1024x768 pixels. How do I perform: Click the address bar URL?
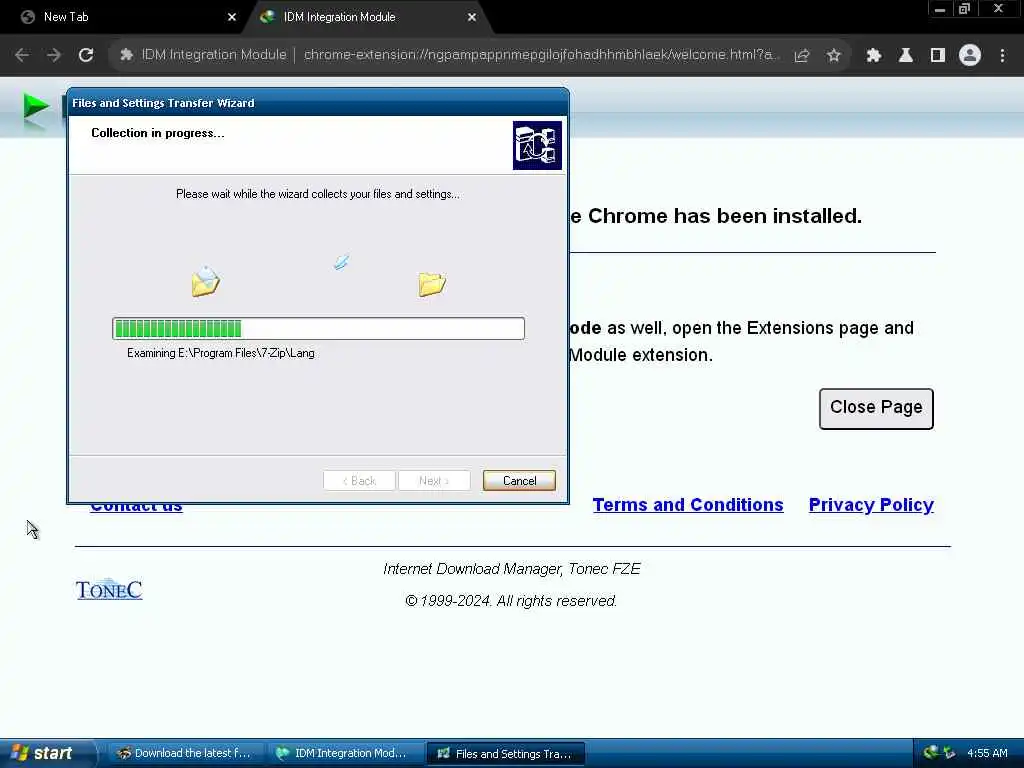pyautogui.click(x=541, y=55)
